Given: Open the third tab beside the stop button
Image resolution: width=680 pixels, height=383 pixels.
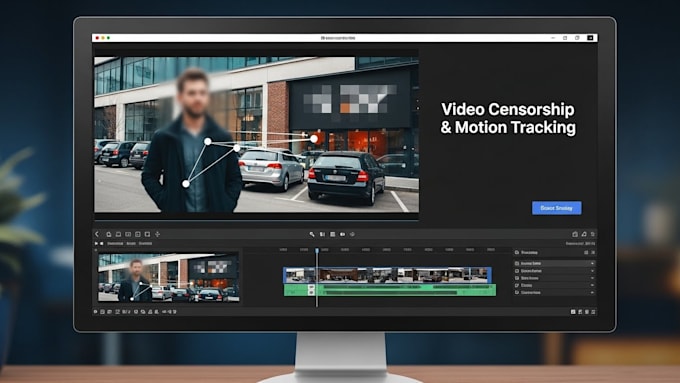Looking at the screenshot, I should (145, 243).
